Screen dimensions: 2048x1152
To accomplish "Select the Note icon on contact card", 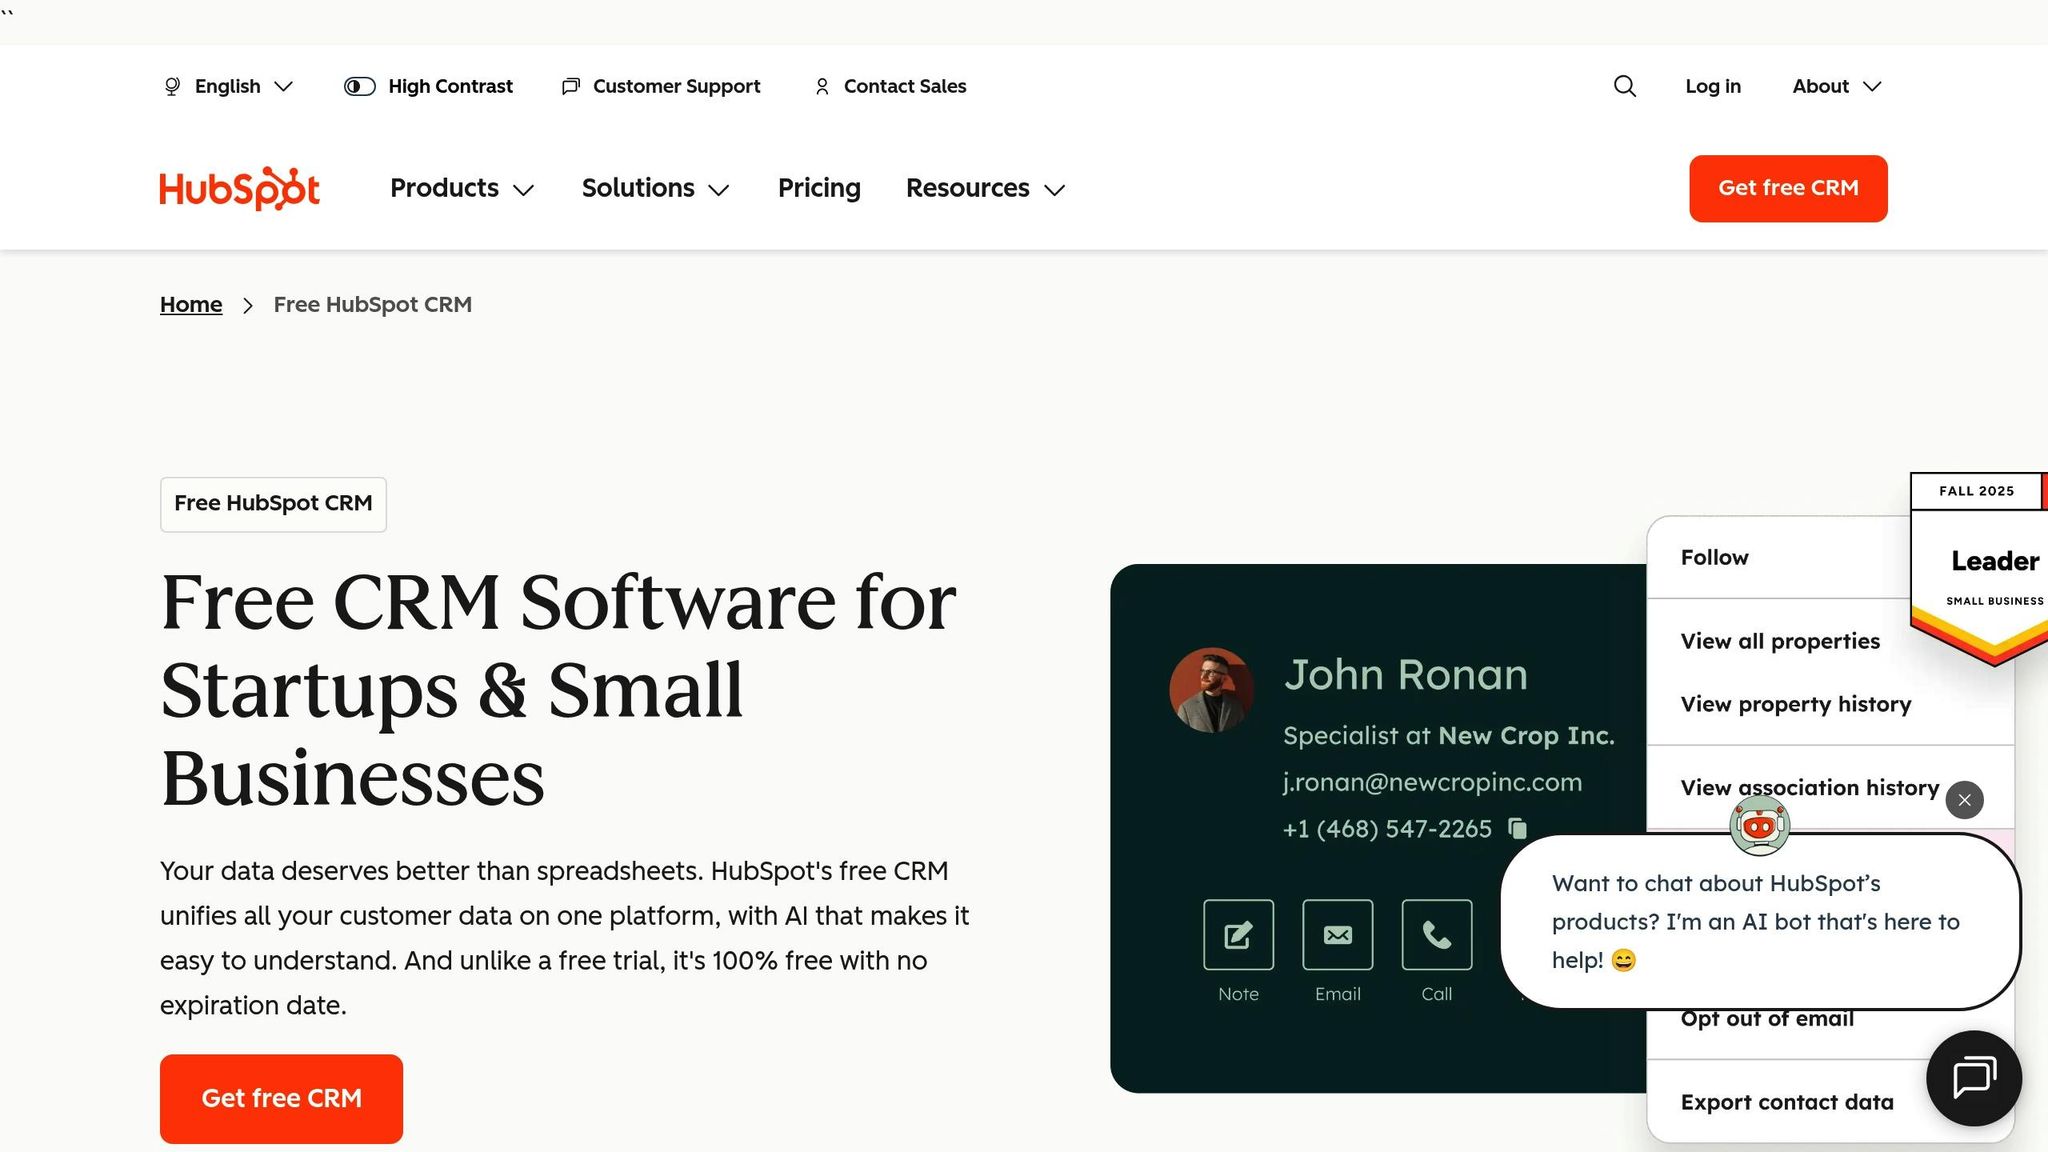I will pyautogui.click(x=1238, y=935).
